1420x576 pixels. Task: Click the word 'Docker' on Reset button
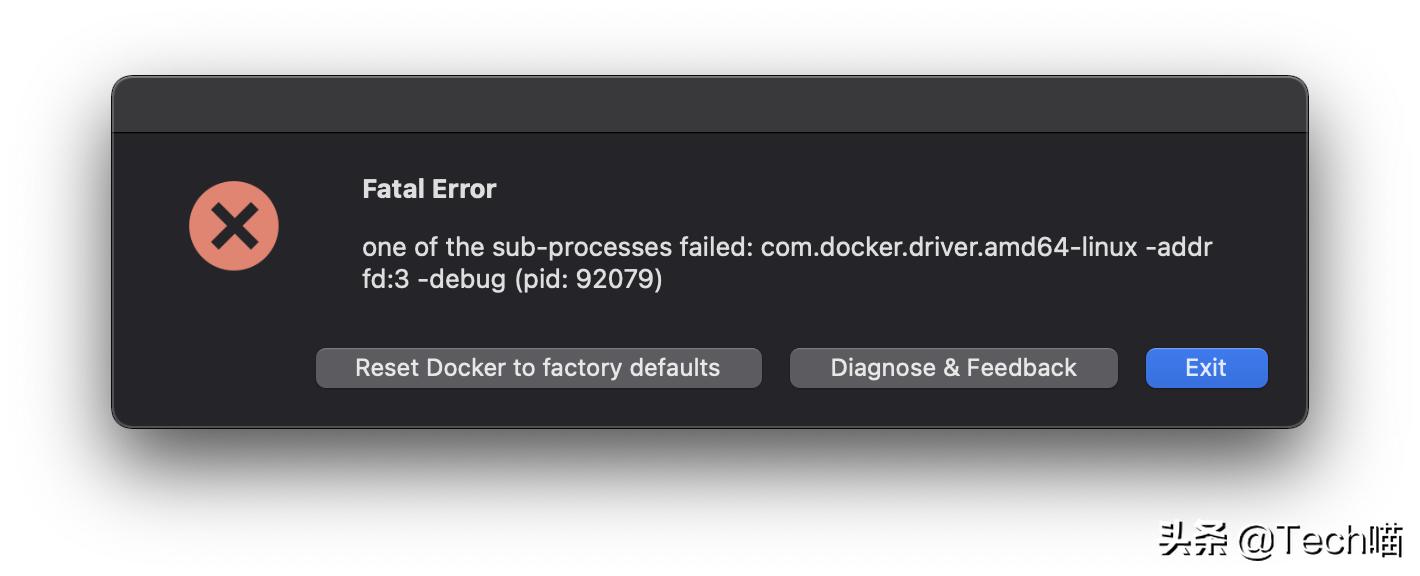[466, 368]
